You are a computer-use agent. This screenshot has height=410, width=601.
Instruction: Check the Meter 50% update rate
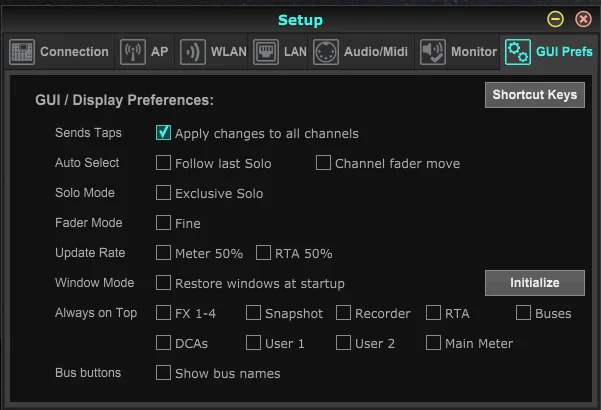tap(163, 253)
